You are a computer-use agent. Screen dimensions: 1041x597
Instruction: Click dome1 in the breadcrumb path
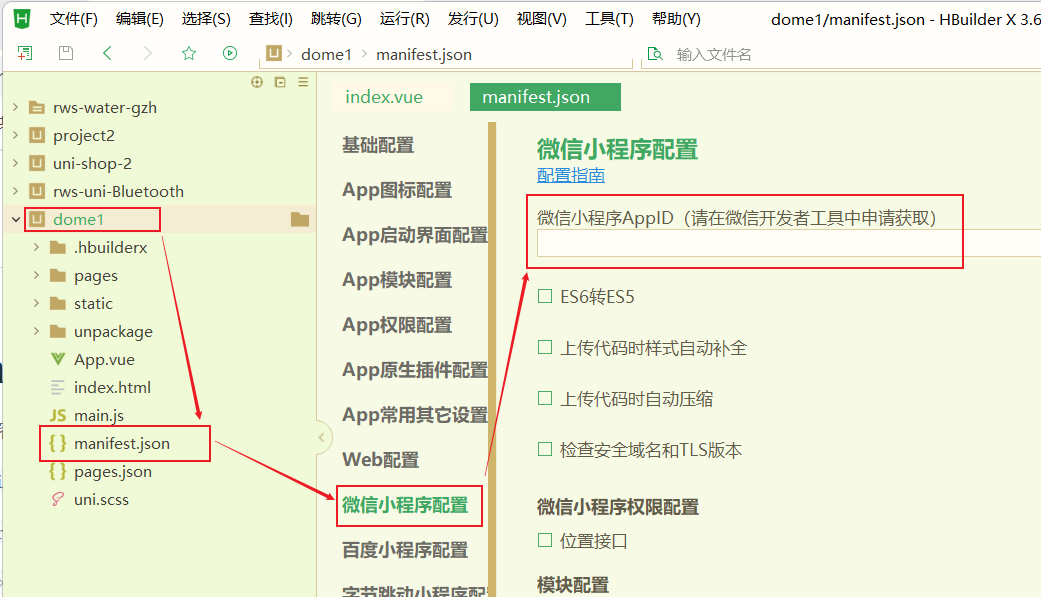tap(326, 54)
